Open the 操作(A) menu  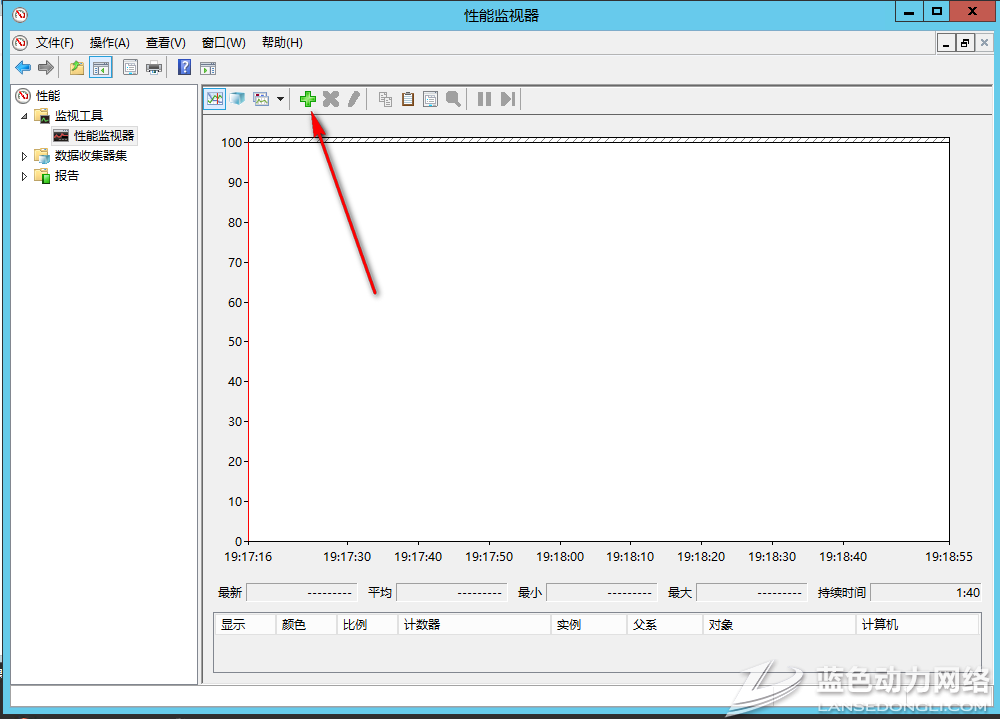point(109,43)
